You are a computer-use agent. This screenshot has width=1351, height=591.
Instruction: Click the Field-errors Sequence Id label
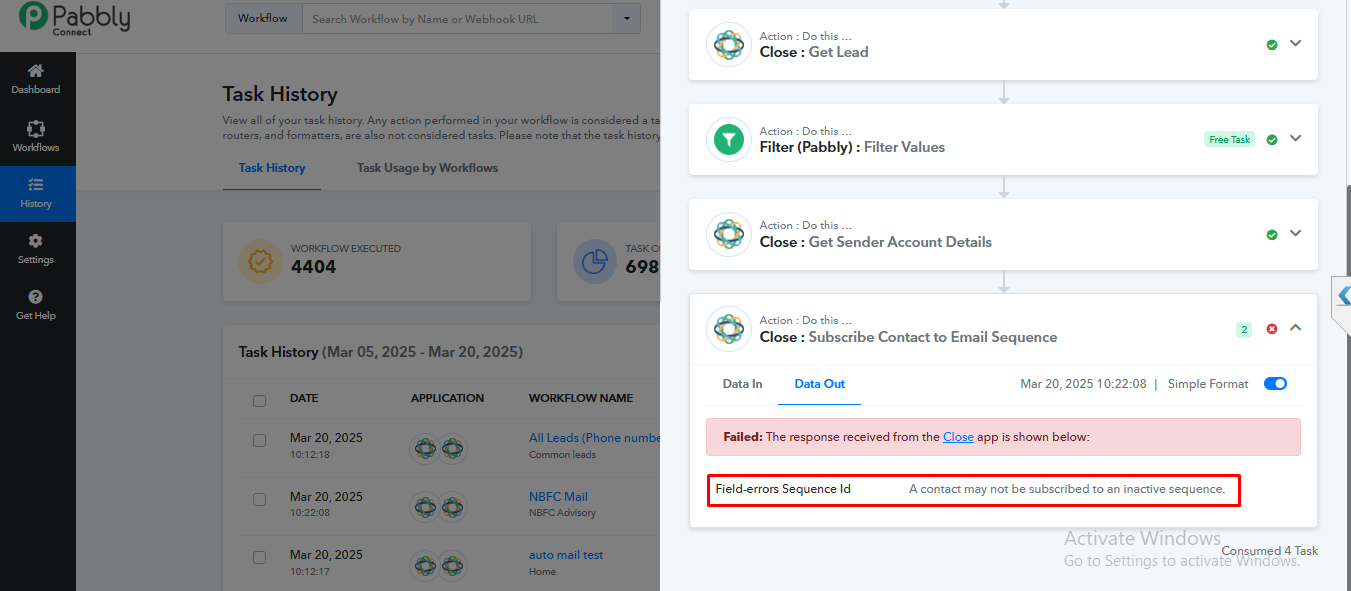click(x=783, y=489)
